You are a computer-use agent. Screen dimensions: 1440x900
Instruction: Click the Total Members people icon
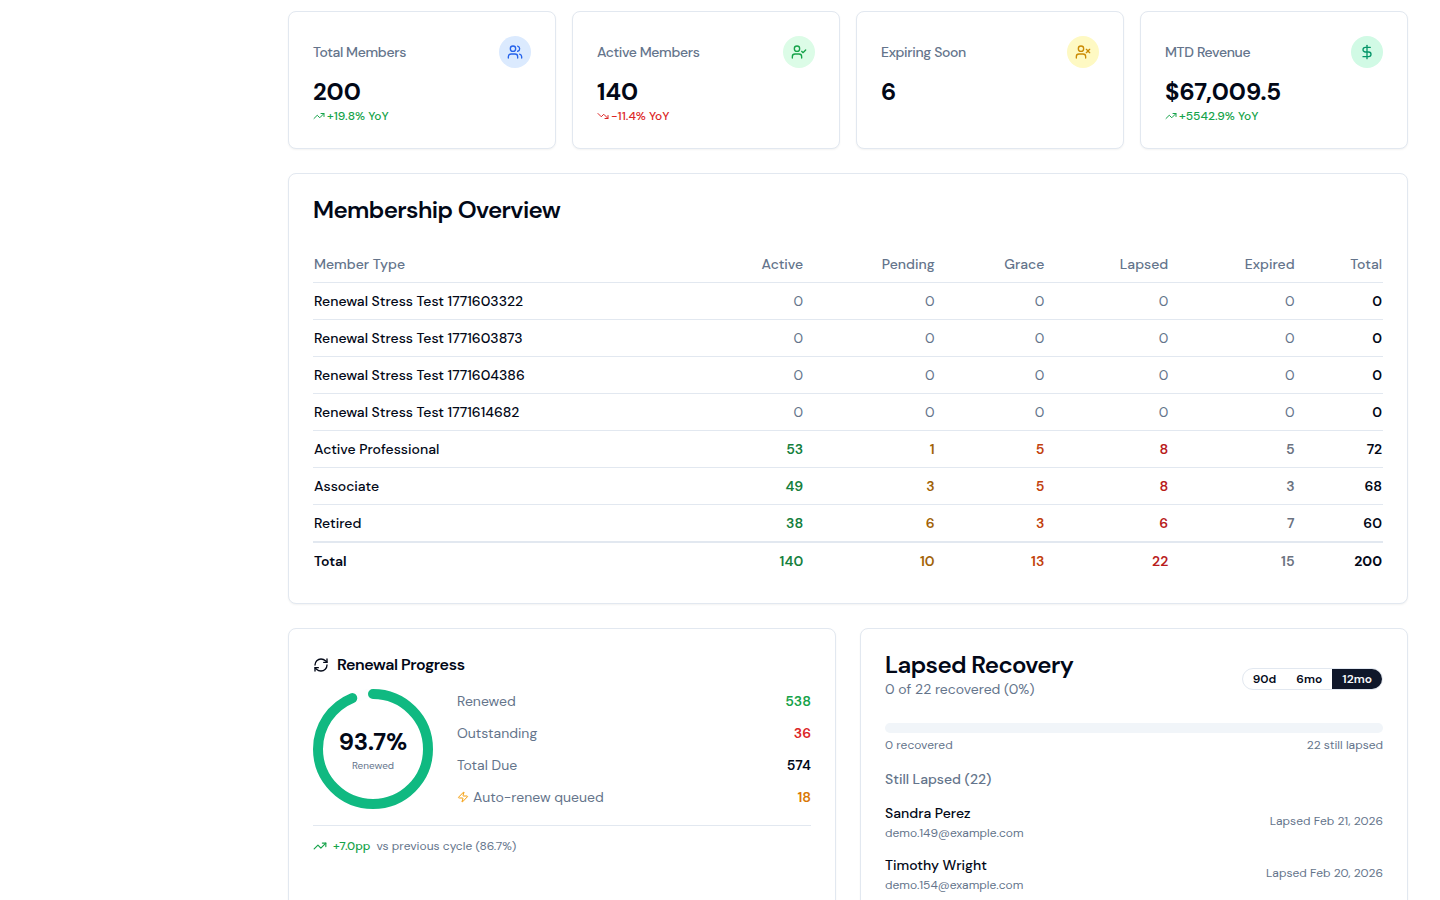(x=515, y=52)
